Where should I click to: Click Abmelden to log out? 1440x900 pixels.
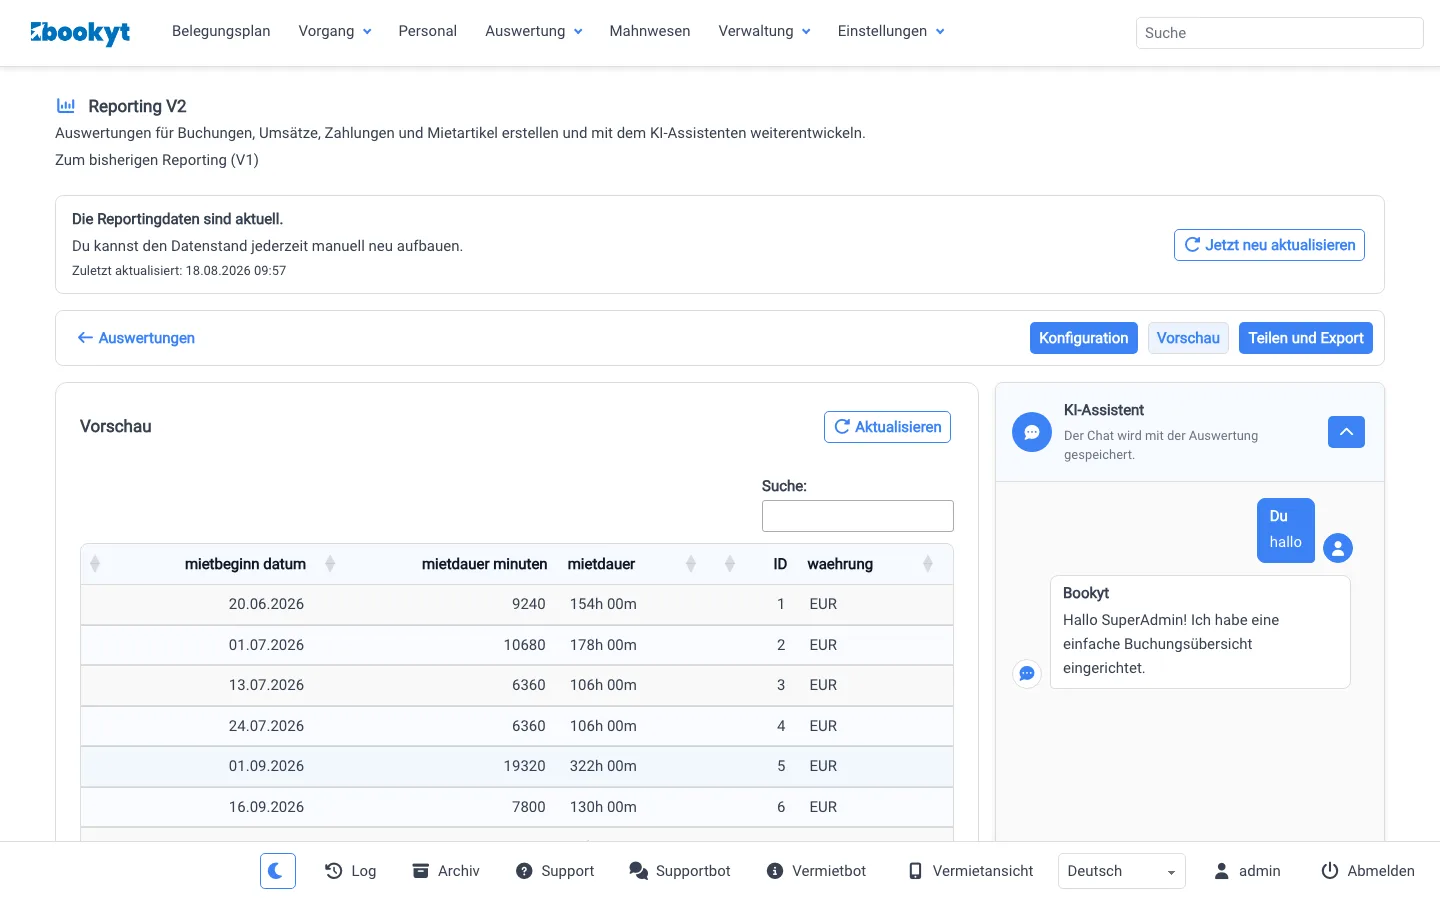point(1368,871)
